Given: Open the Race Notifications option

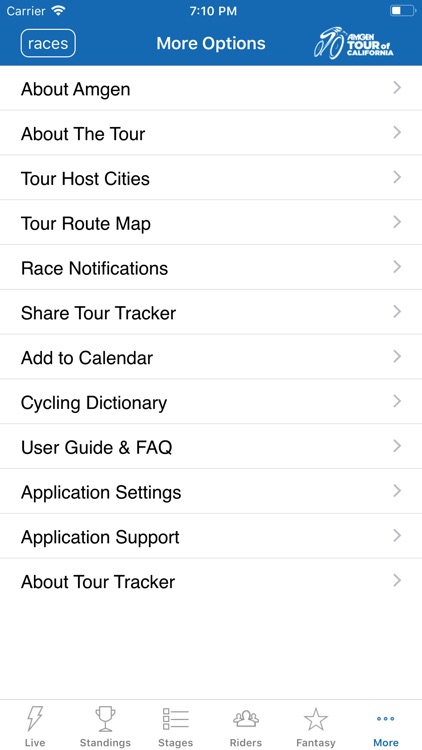Looking at the screenshot, I should pos(211,267).
